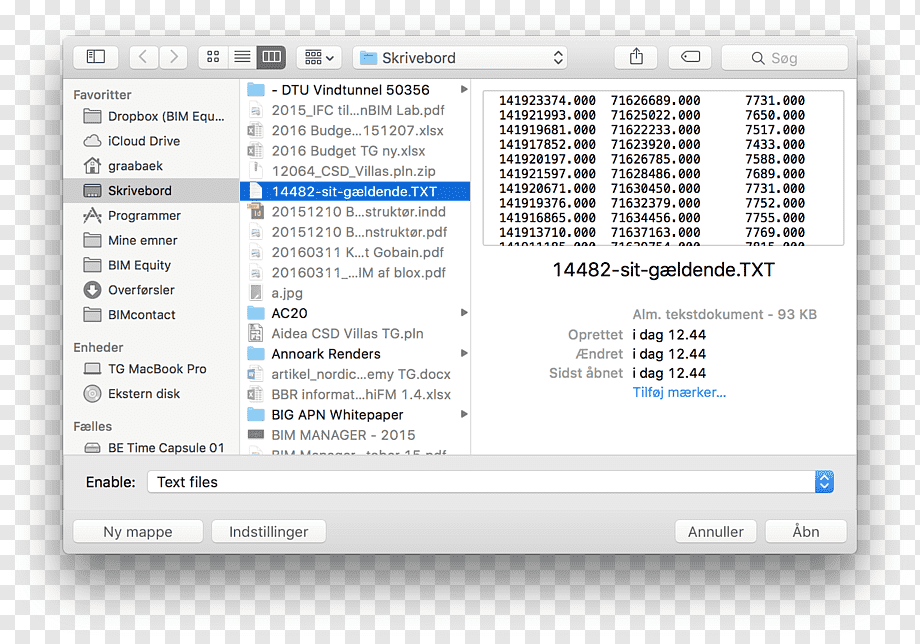Click the edit tags icon

click(690, 57)
